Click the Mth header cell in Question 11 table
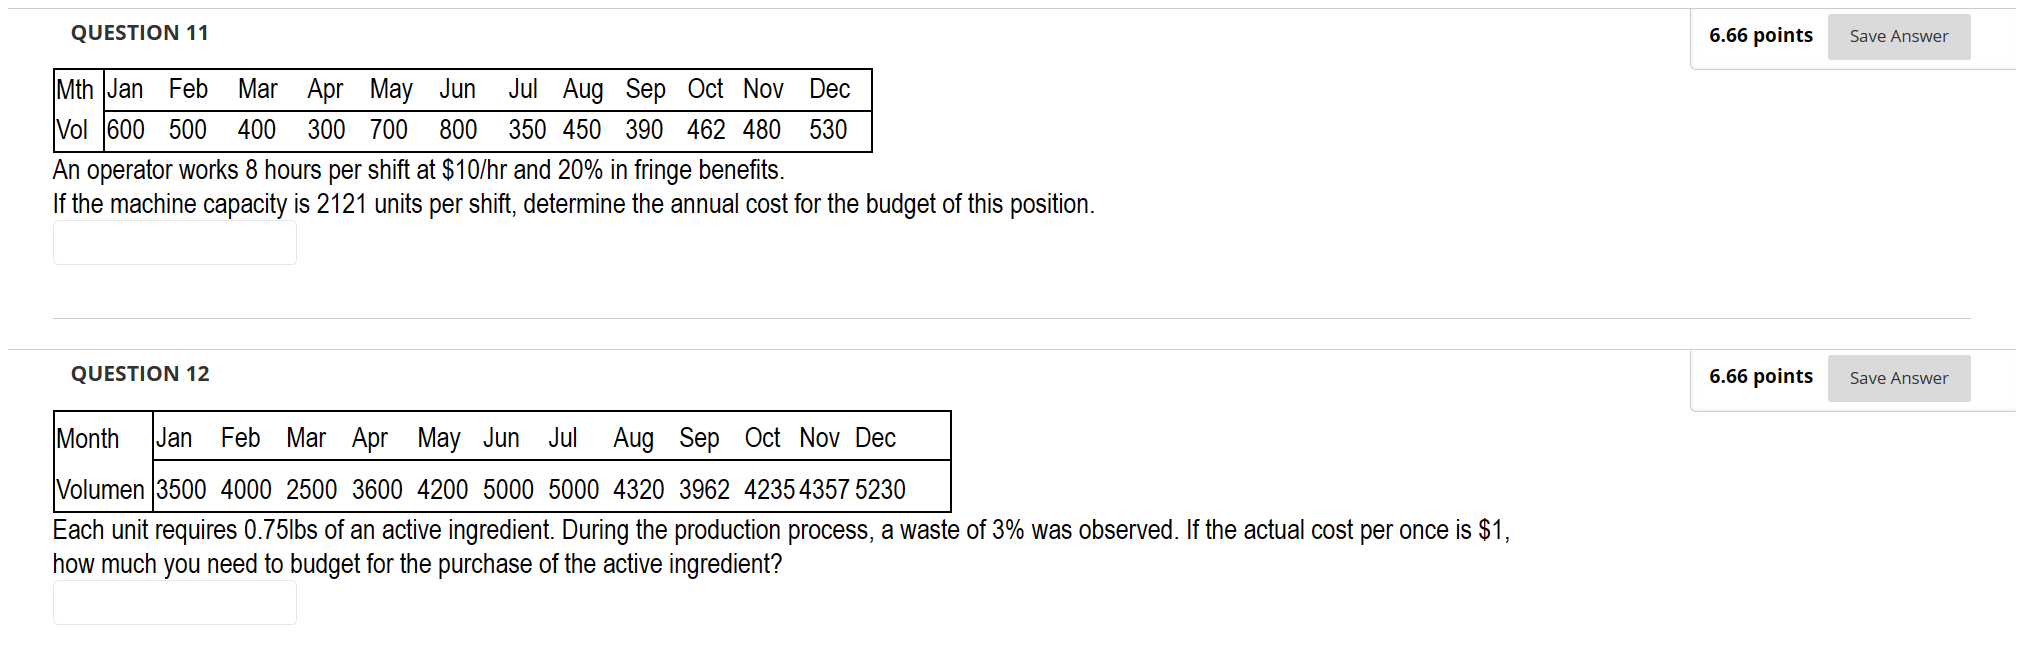This screenshot has height=662, width=2027. (75, 89)
